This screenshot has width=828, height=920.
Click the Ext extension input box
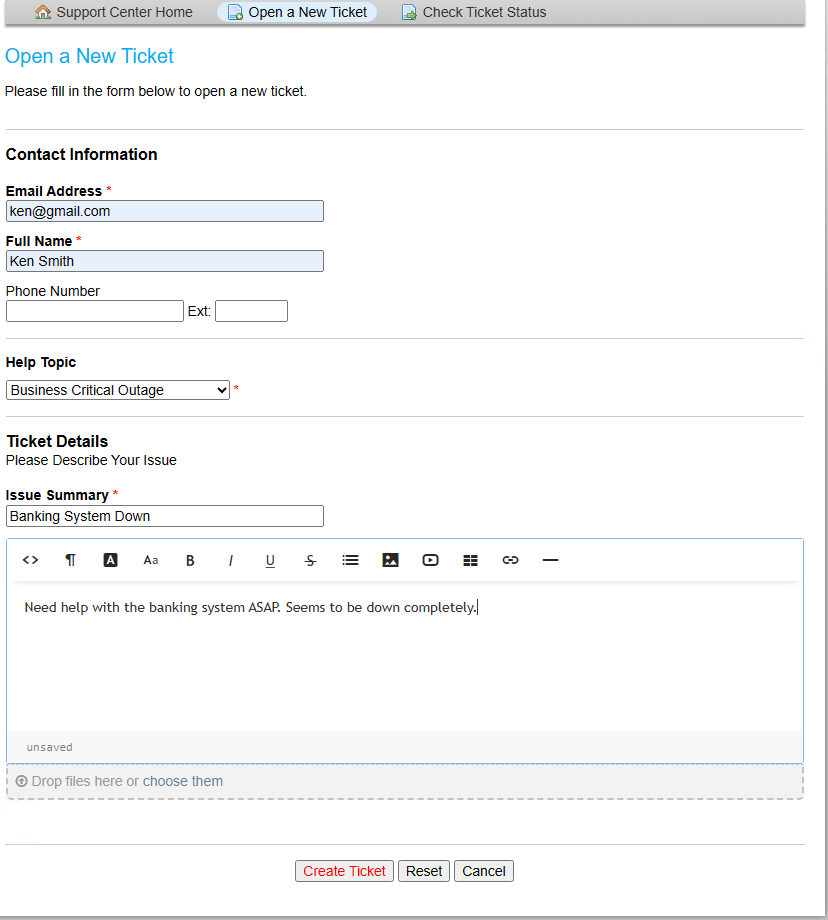tap(251, 311)
